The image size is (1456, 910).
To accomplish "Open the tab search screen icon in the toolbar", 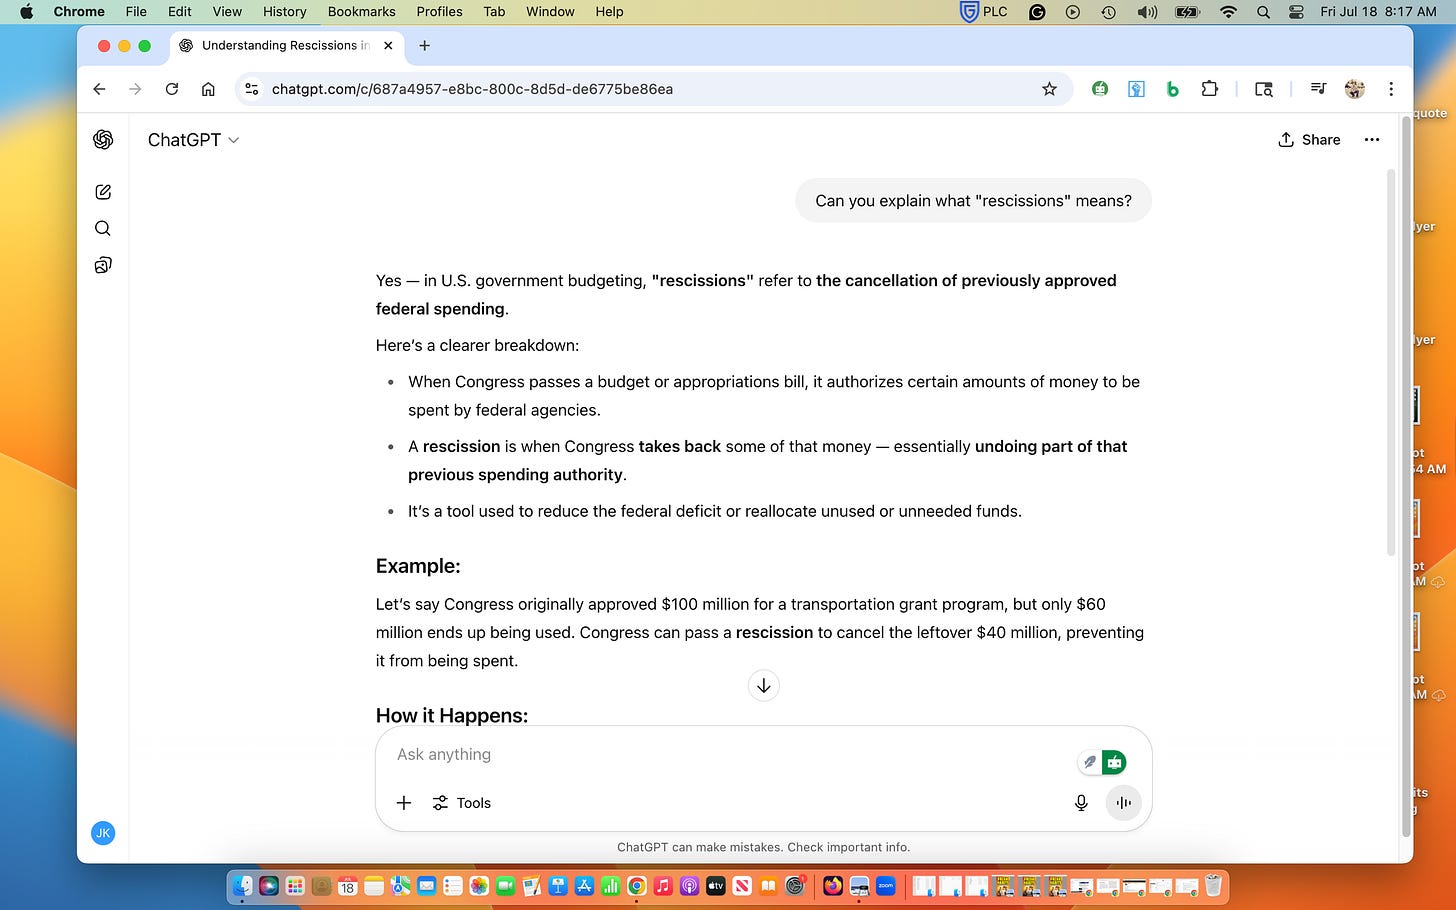I will tap(1264, 89).
